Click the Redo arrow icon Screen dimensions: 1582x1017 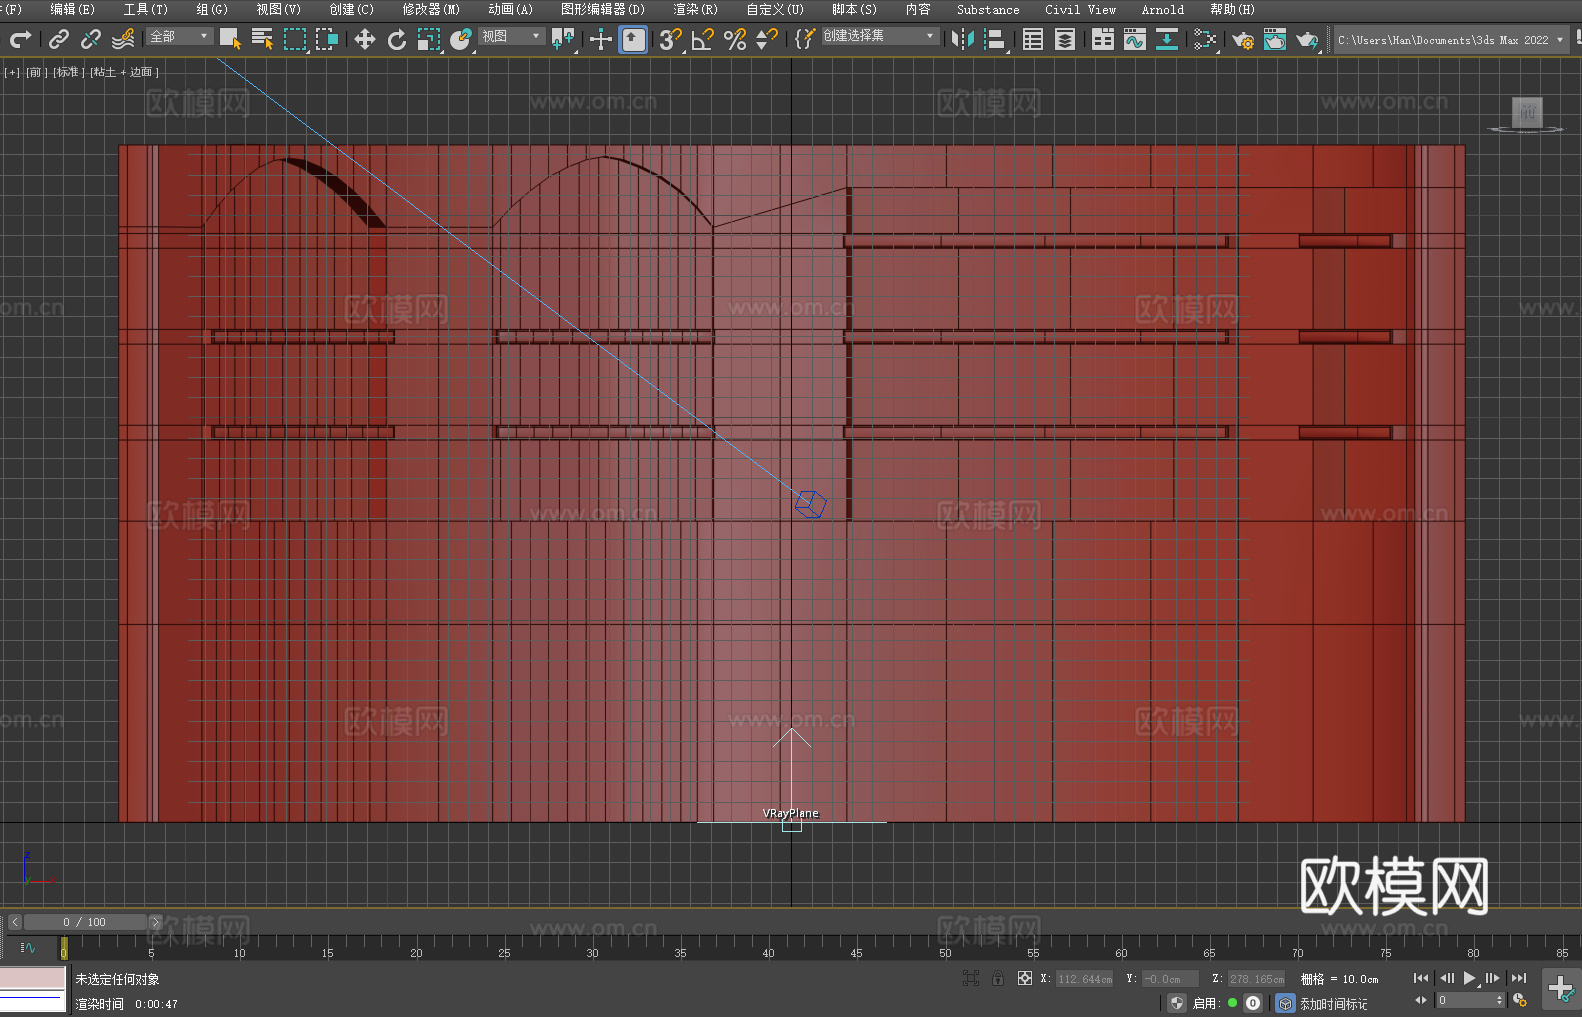(20, 40)
